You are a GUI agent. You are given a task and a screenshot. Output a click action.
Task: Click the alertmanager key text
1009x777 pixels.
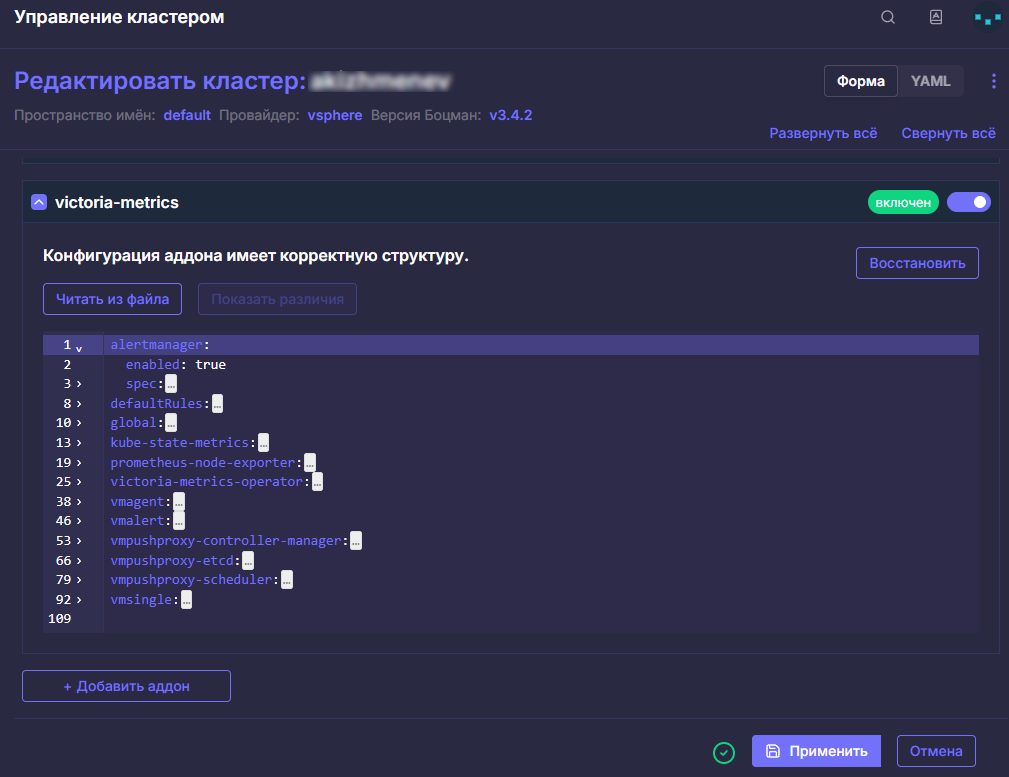coord(156,345)
